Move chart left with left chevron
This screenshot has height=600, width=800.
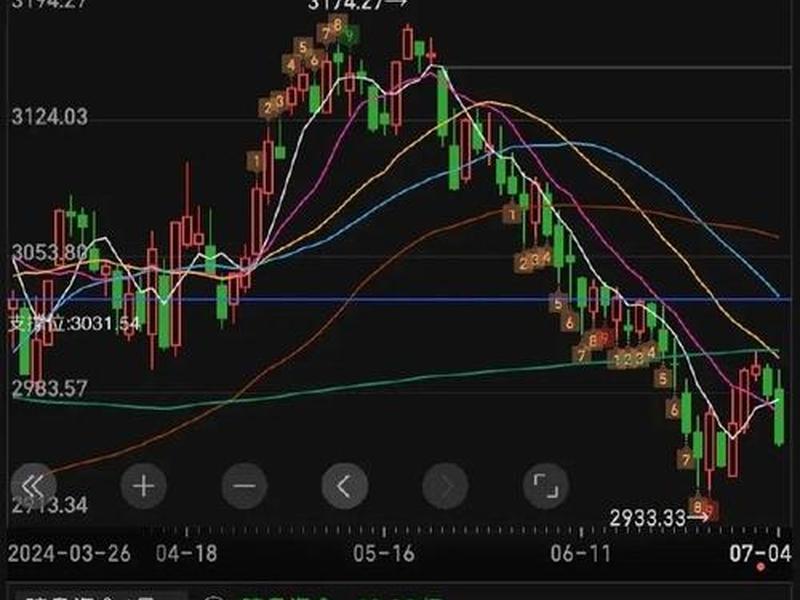[345, 486]
